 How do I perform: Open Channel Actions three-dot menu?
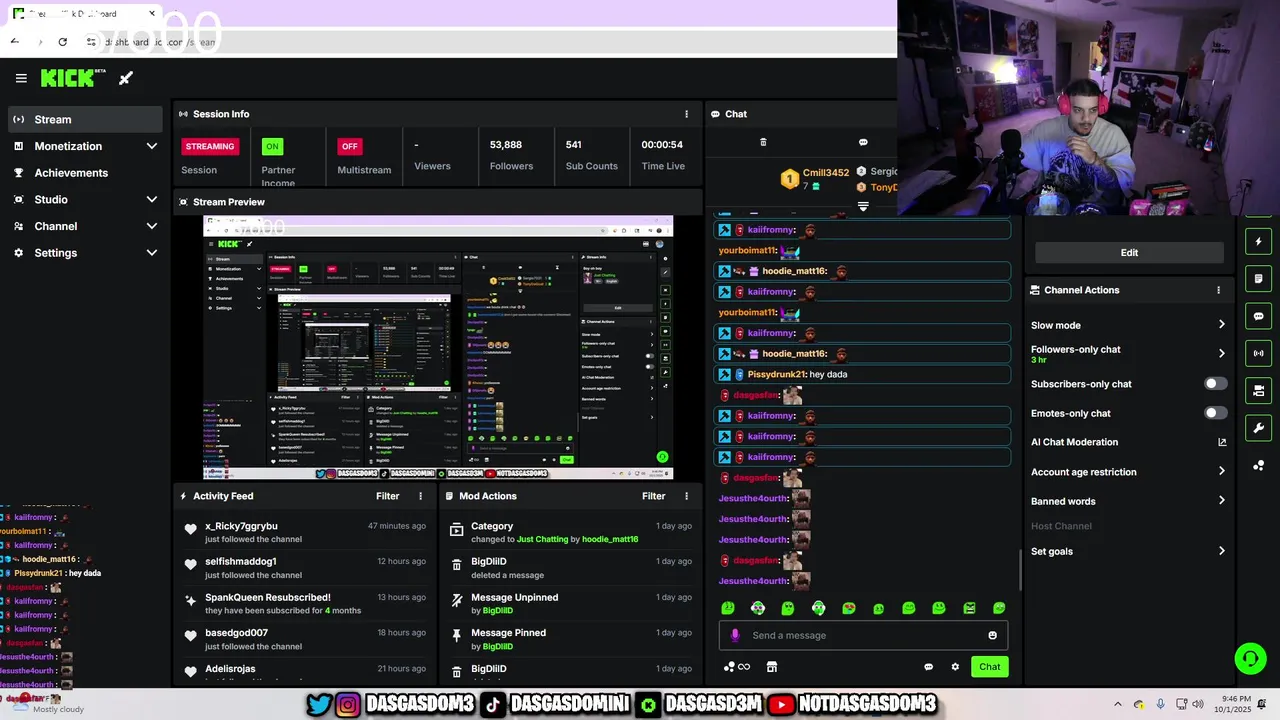click(1218, 290)
